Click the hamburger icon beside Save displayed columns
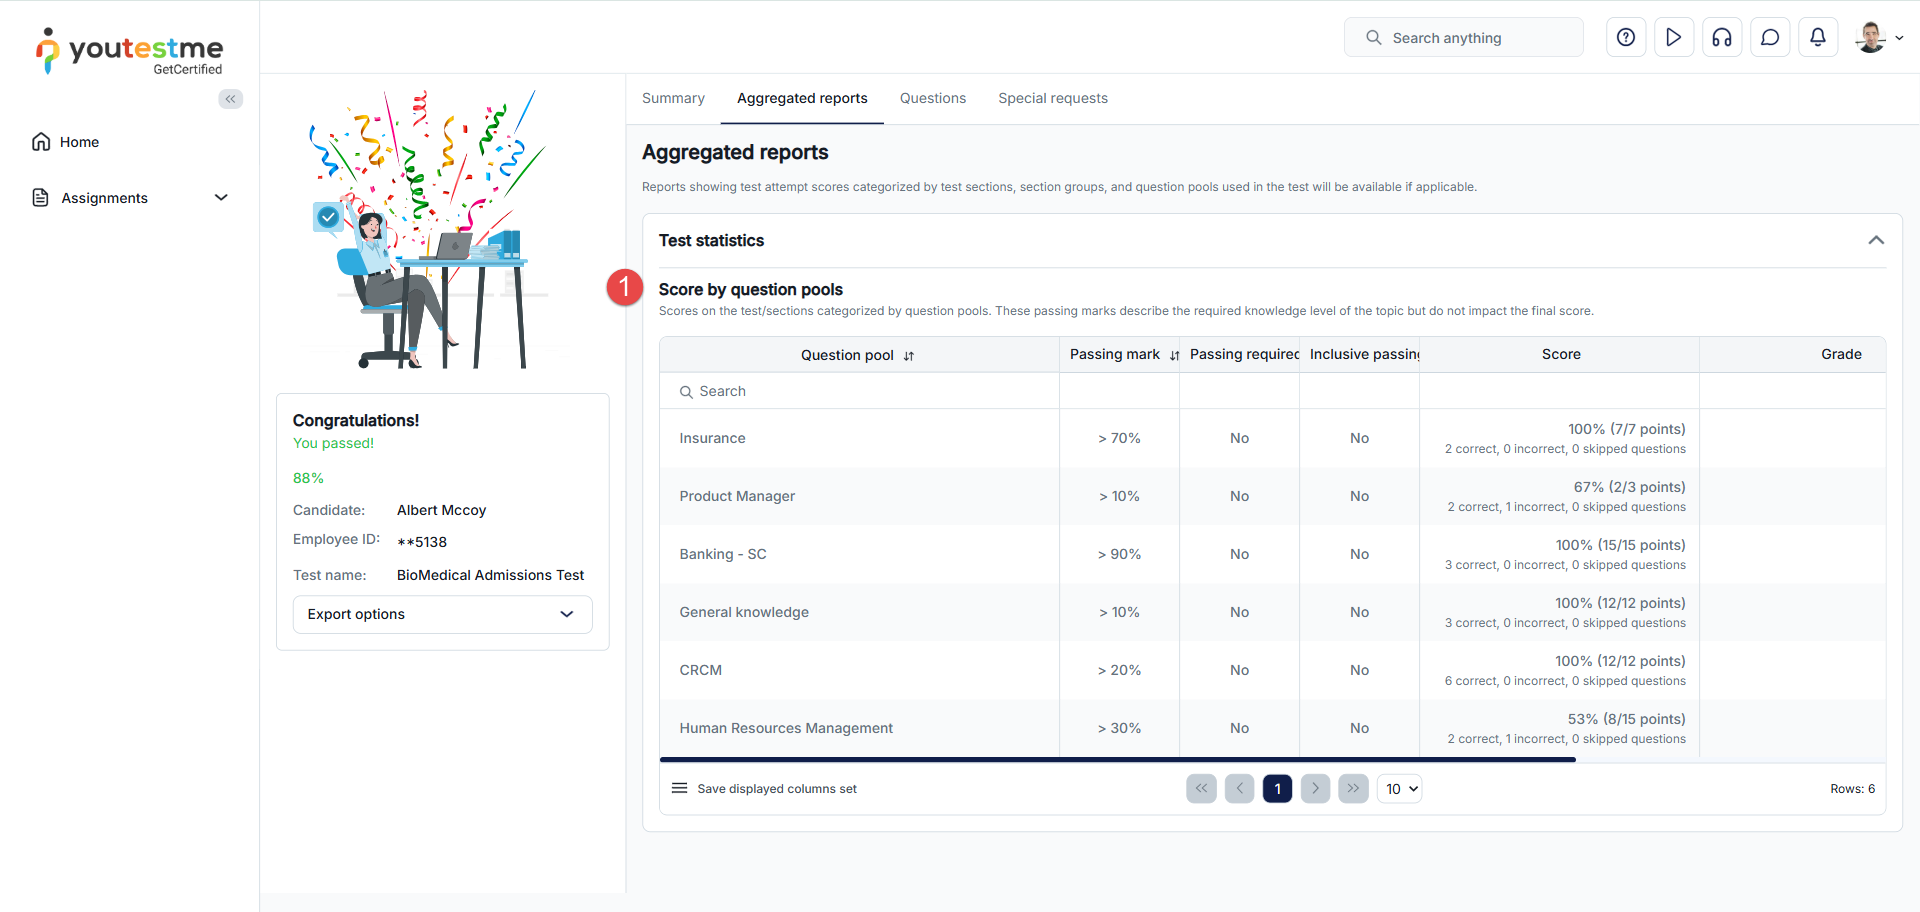Screen dimensions: 1920x912 click(x=679, y=789)
